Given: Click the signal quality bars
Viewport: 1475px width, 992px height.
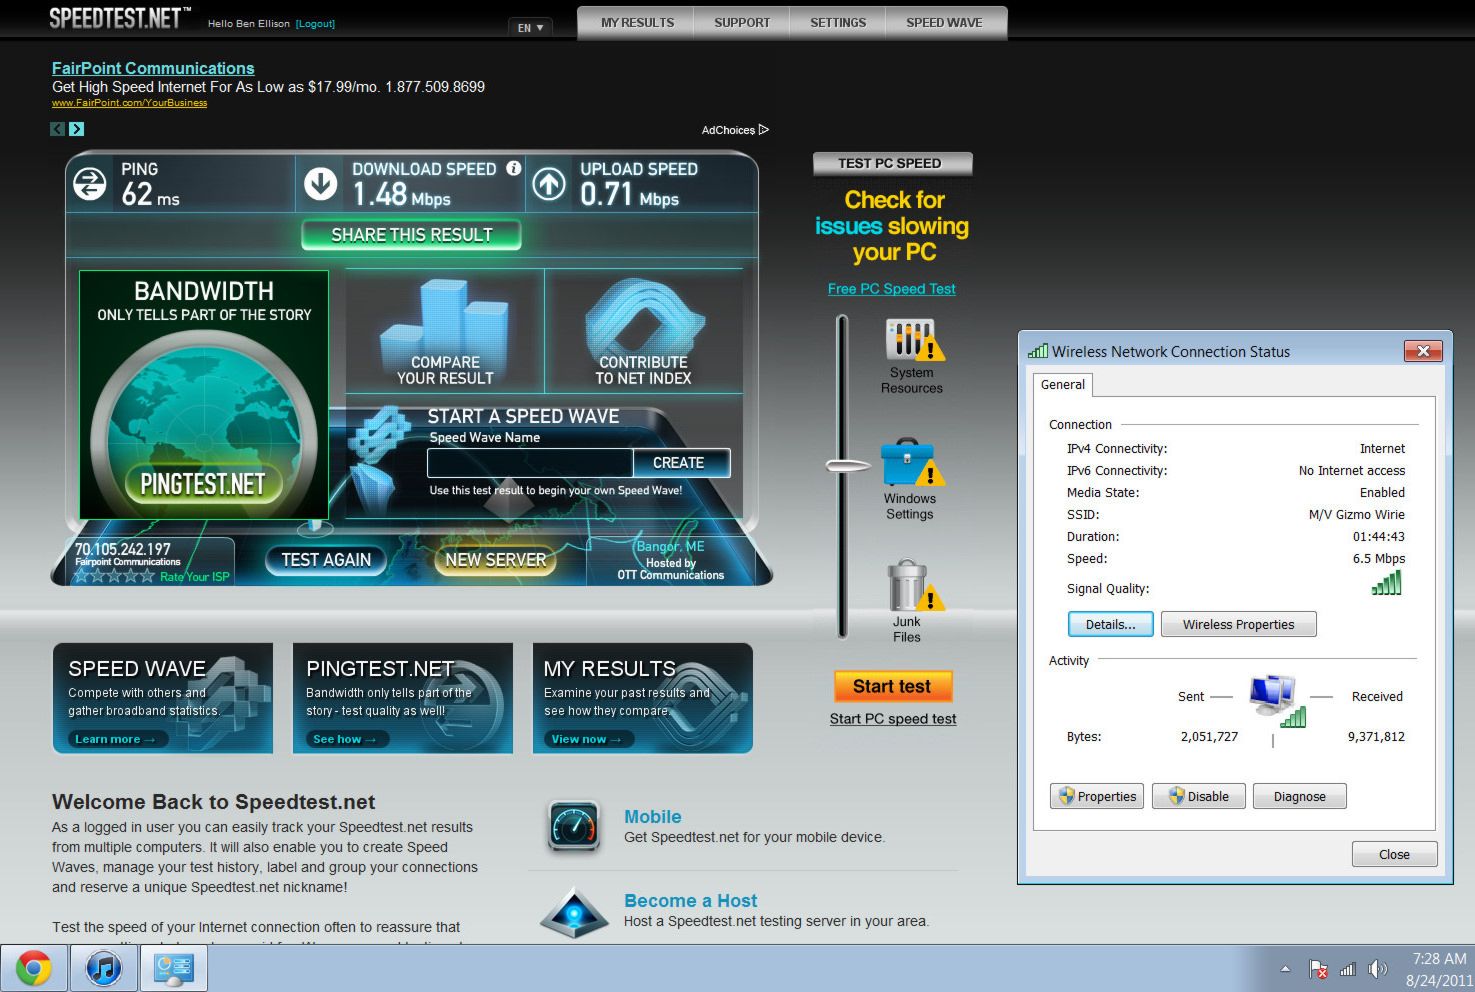Looking at the screenshot, I should click(1387, 583).
